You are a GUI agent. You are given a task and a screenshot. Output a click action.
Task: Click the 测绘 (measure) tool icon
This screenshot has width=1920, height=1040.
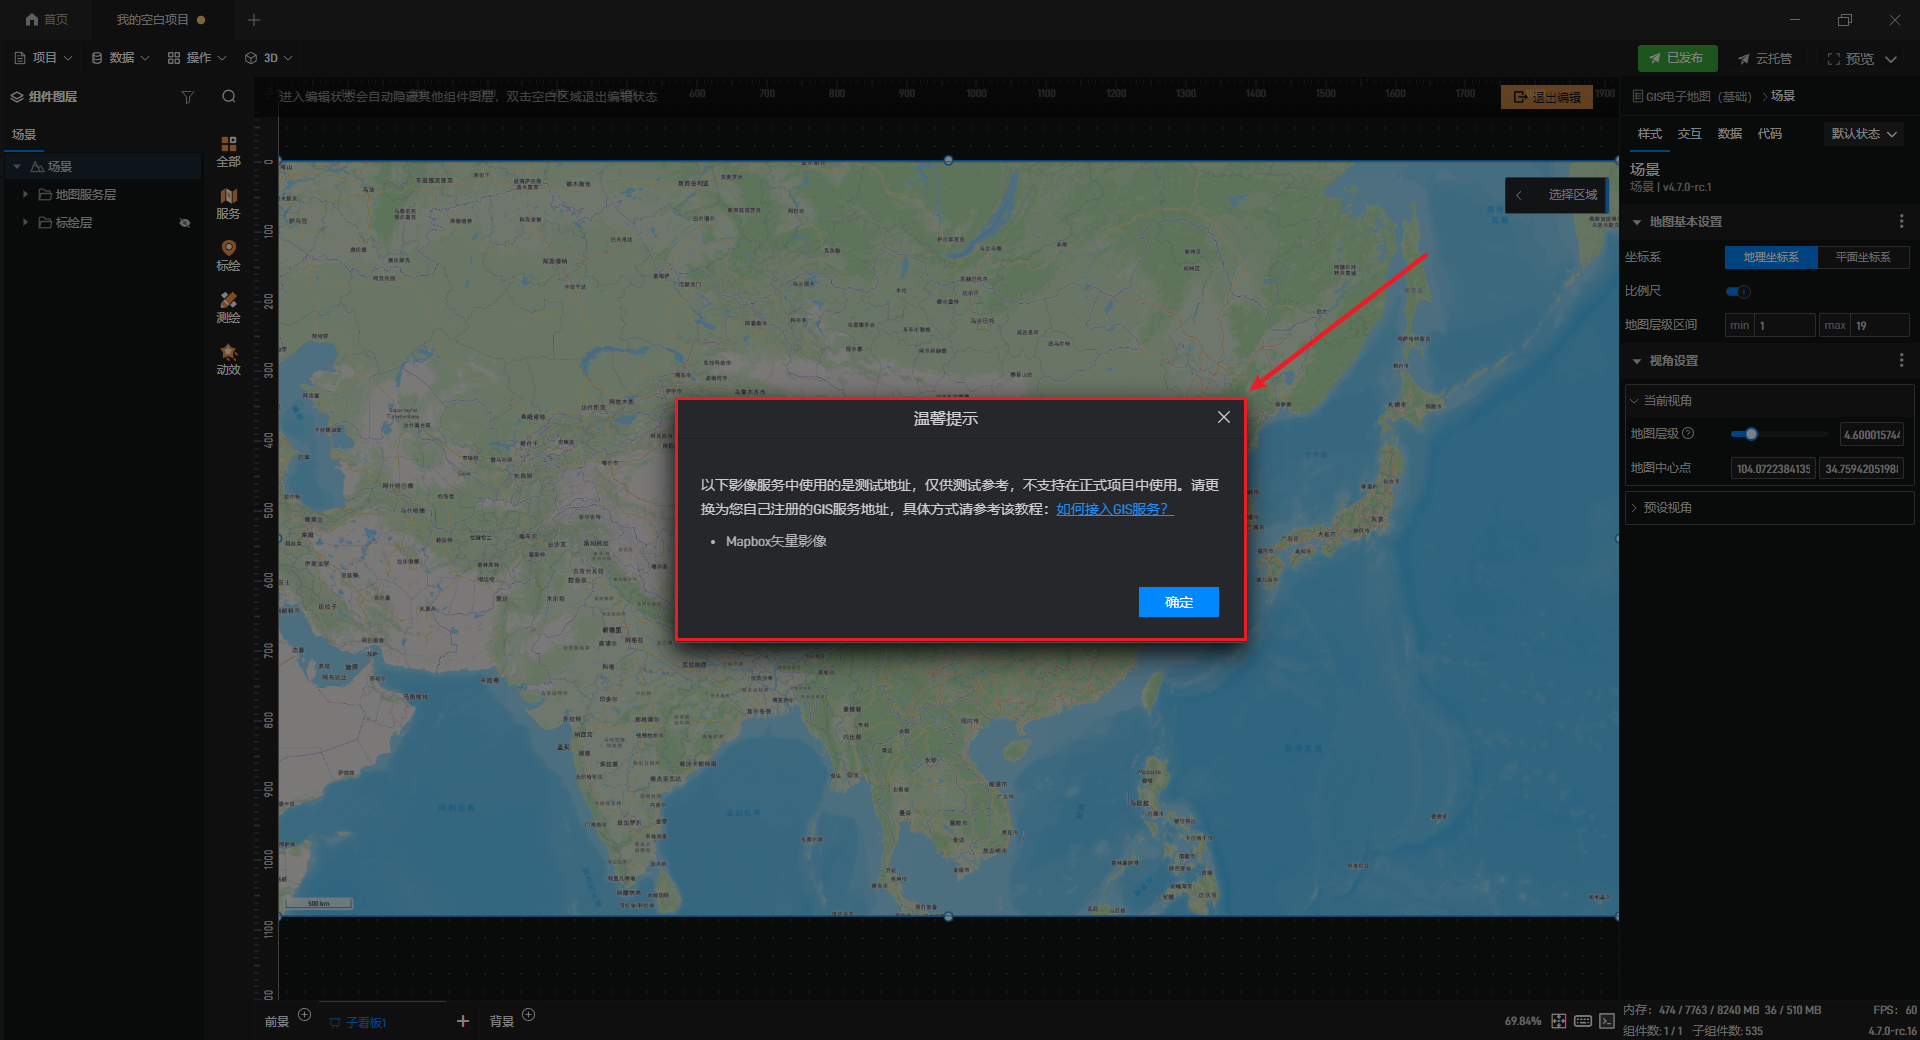coord(228,307)
